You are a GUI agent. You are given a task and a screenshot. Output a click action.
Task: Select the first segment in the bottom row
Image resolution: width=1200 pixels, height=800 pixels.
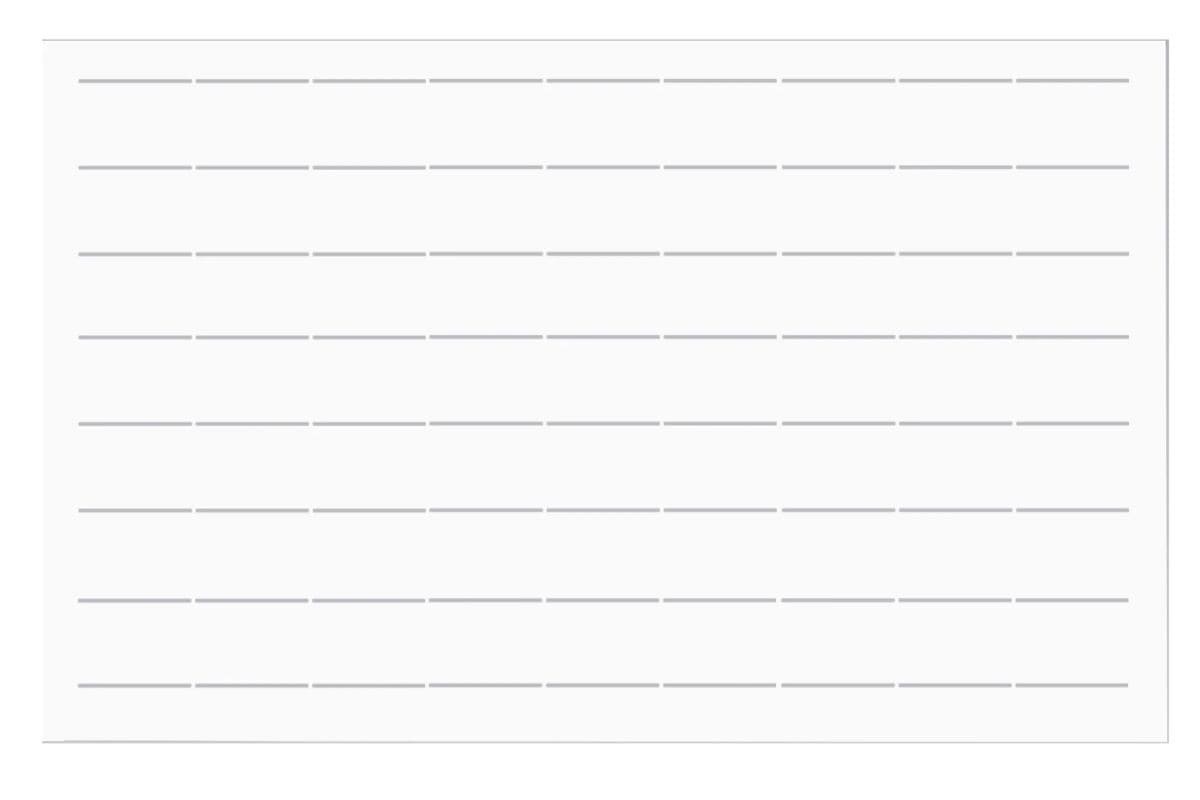pyautogui.click(x=135, y=686)
